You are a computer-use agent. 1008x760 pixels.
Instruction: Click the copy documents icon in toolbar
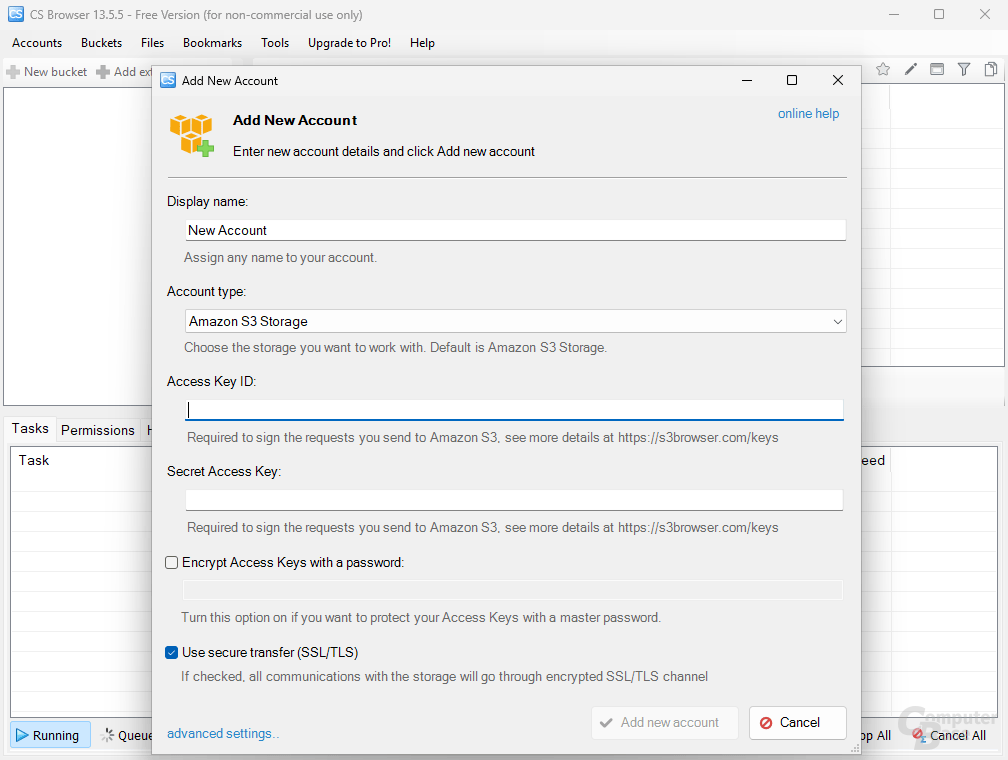click(x=991, y=69)
